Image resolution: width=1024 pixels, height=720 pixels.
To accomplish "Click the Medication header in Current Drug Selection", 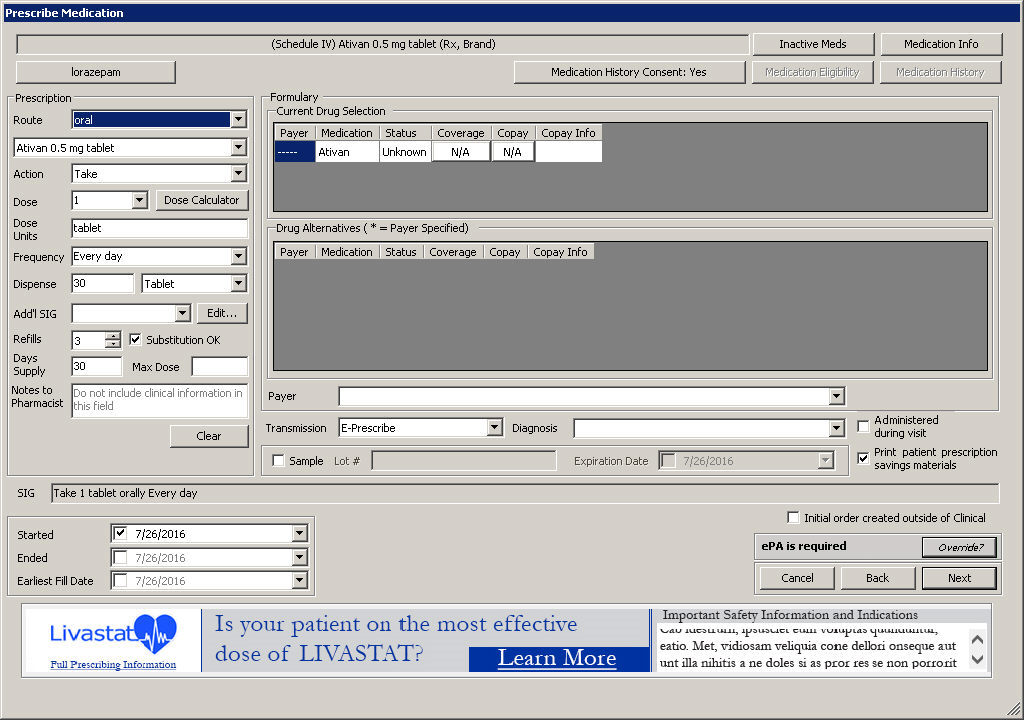I will point(346,133).
